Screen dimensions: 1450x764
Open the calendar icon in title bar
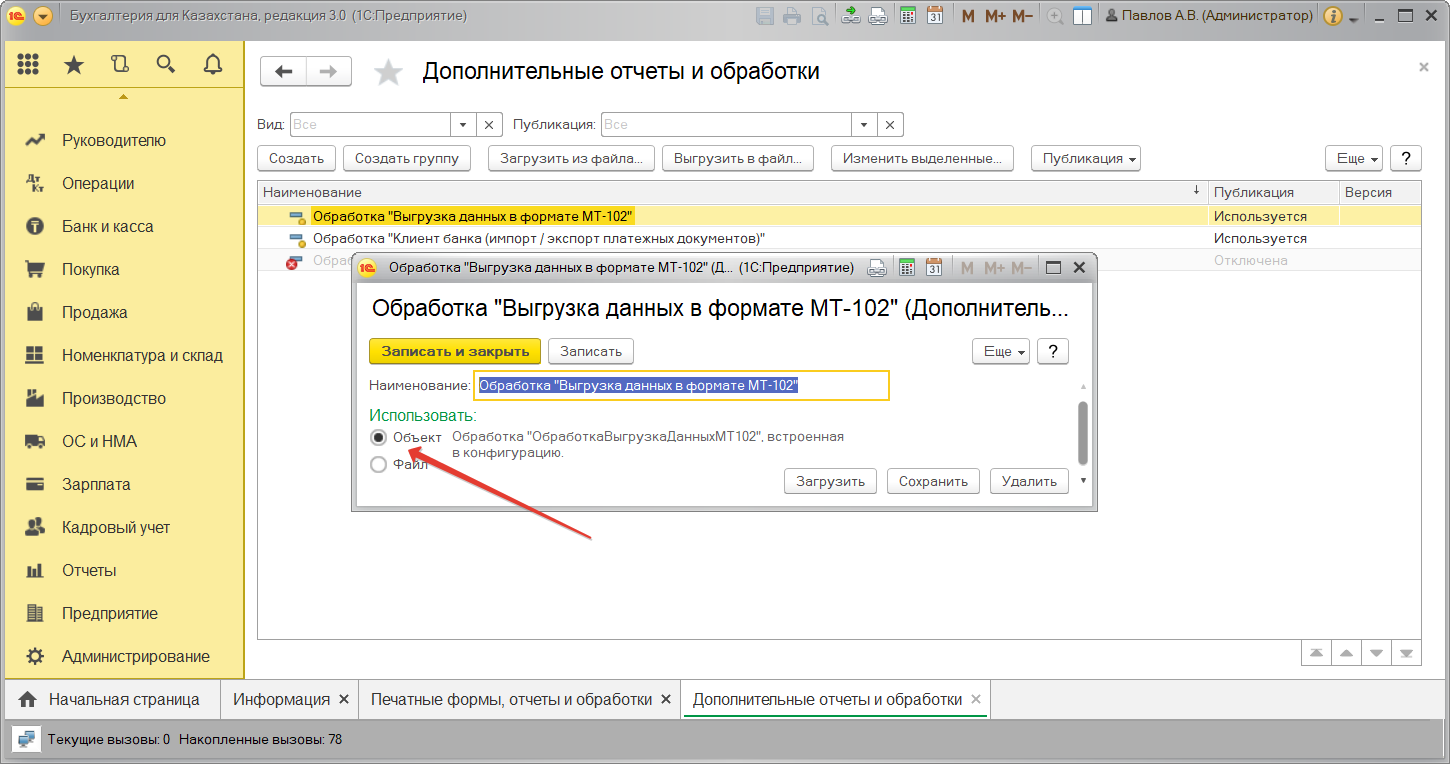tap(935, 16)
